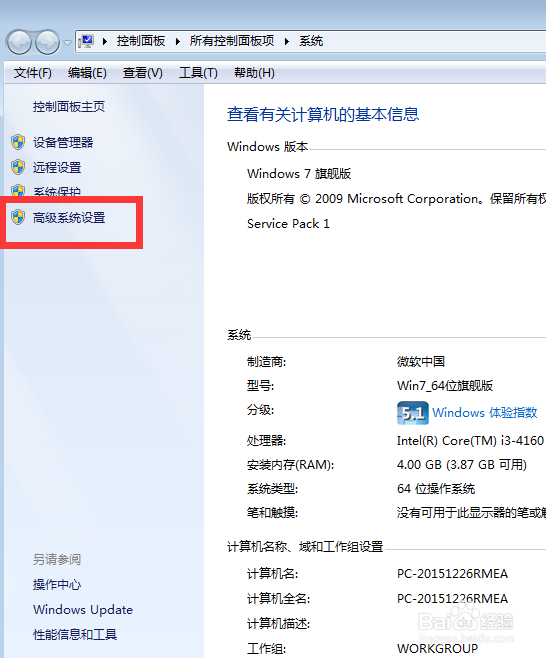
Task: Select 控制面板 breadcrumb in address bar
Action: pos(141,41)
